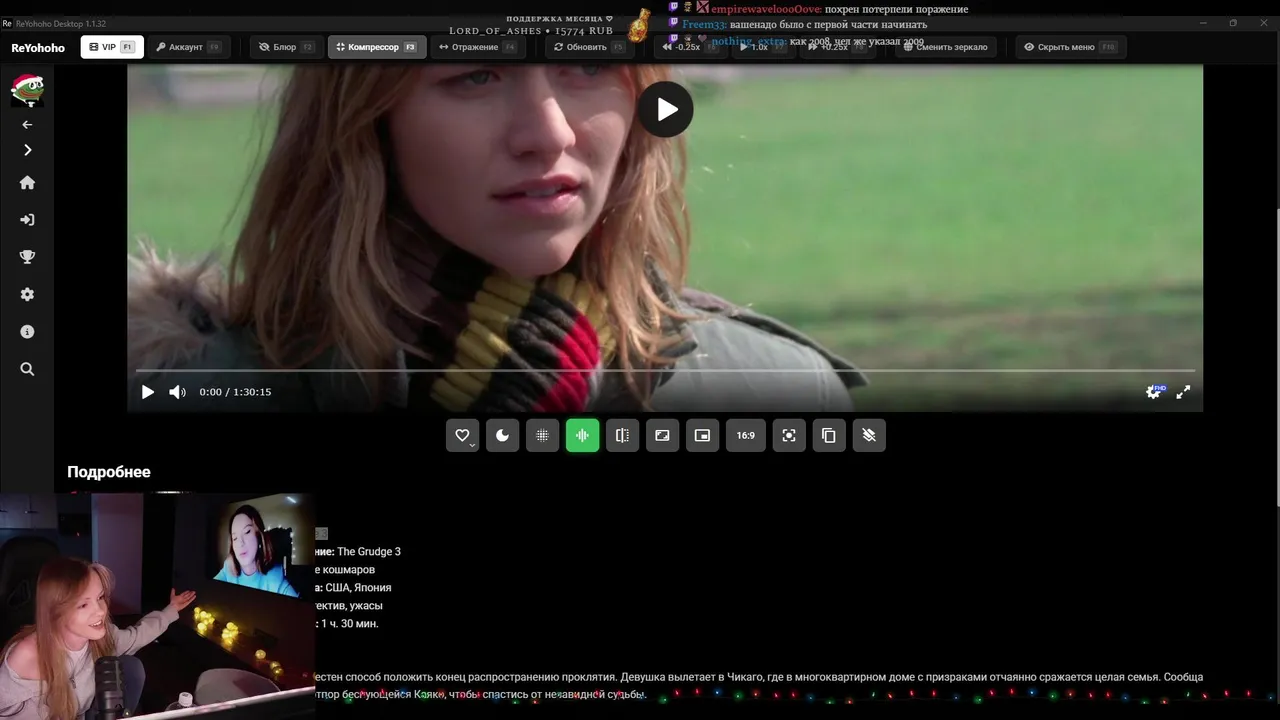Open the video quality settings gear
Viewport: 1280px width, 720px height.
(x=1153, y=392)
